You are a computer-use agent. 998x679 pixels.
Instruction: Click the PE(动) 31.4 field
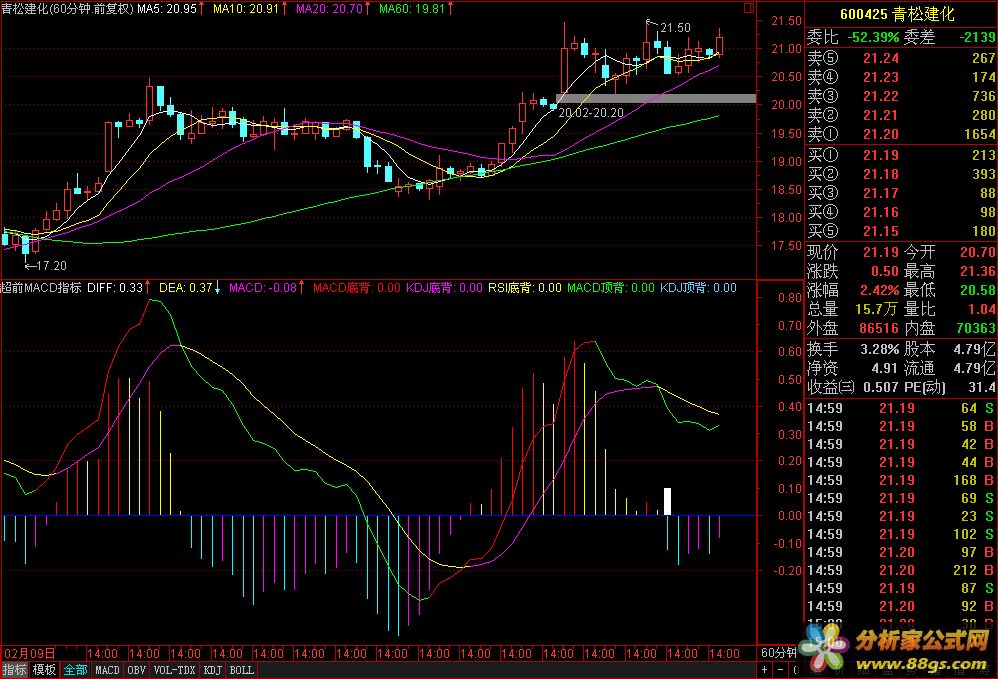pyautogui.click(x=950, y=387)
